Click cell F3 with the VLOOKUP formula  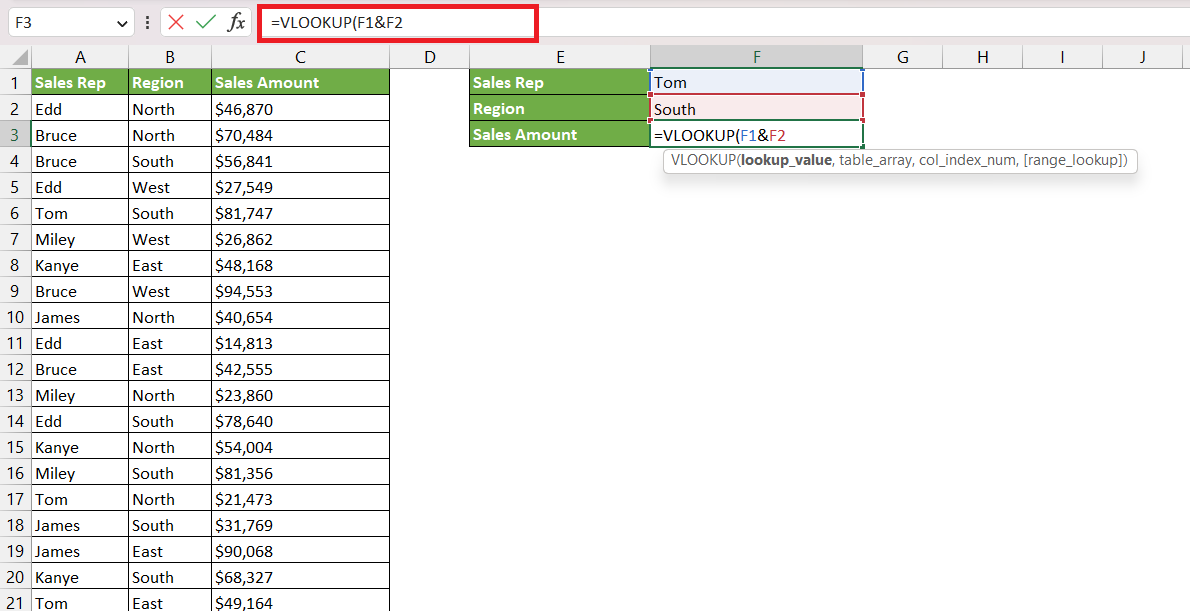point(757,135)
